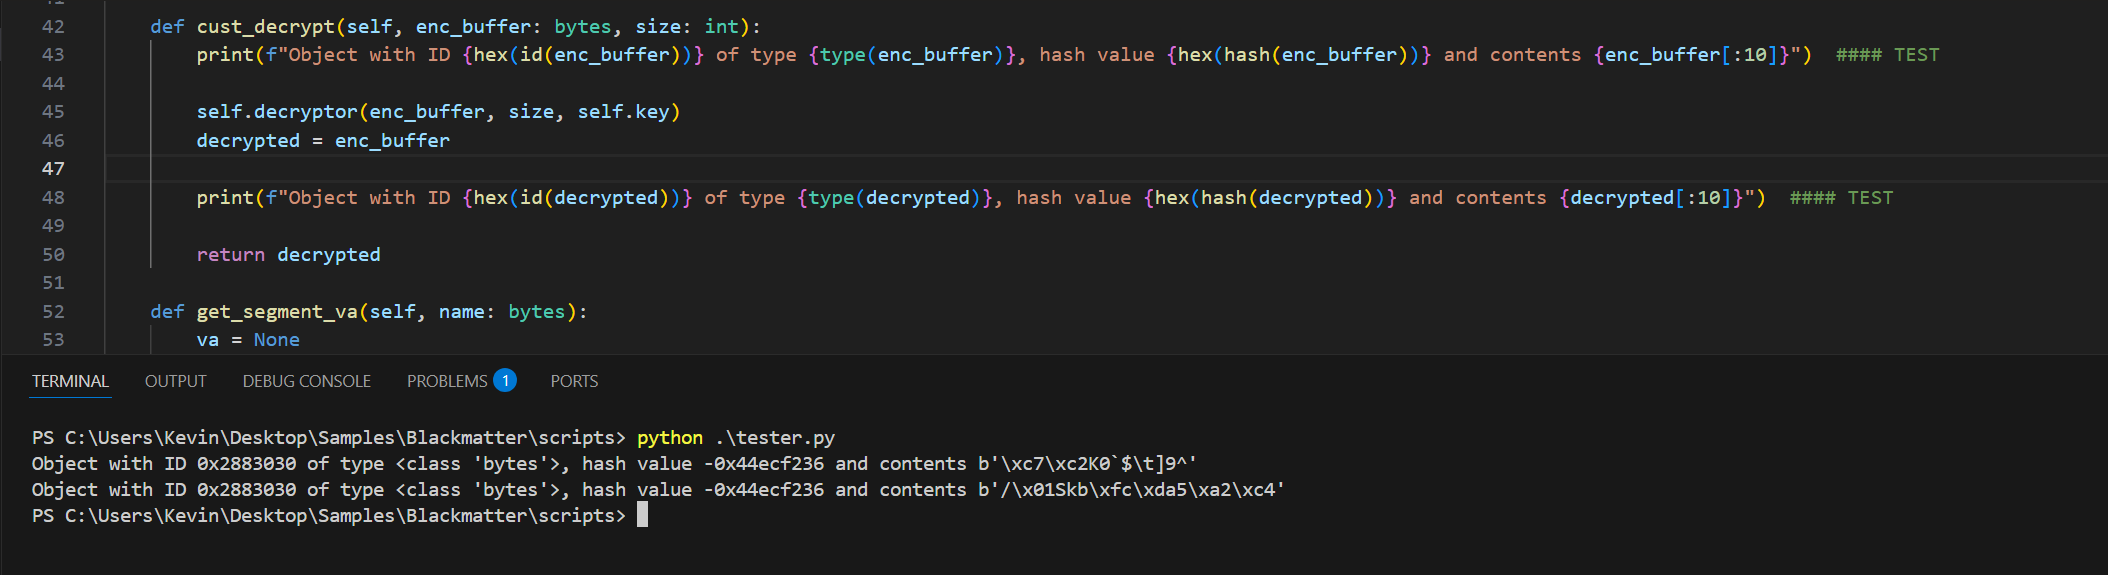The height and width of the screenshot is (575, 2108).
Task: Click the python .\tester.py command text
Action: [735, 438]
